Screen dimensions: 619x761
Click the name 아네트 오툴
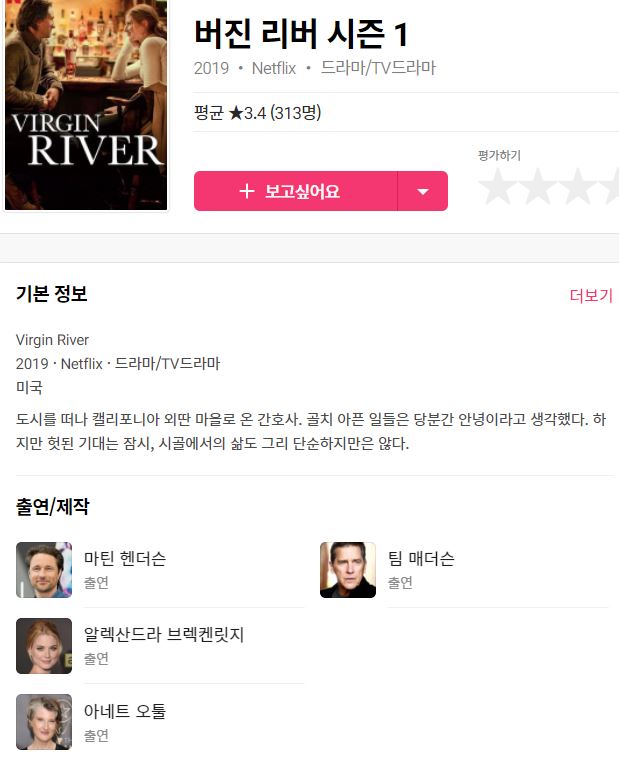click(x=125, y=711)
